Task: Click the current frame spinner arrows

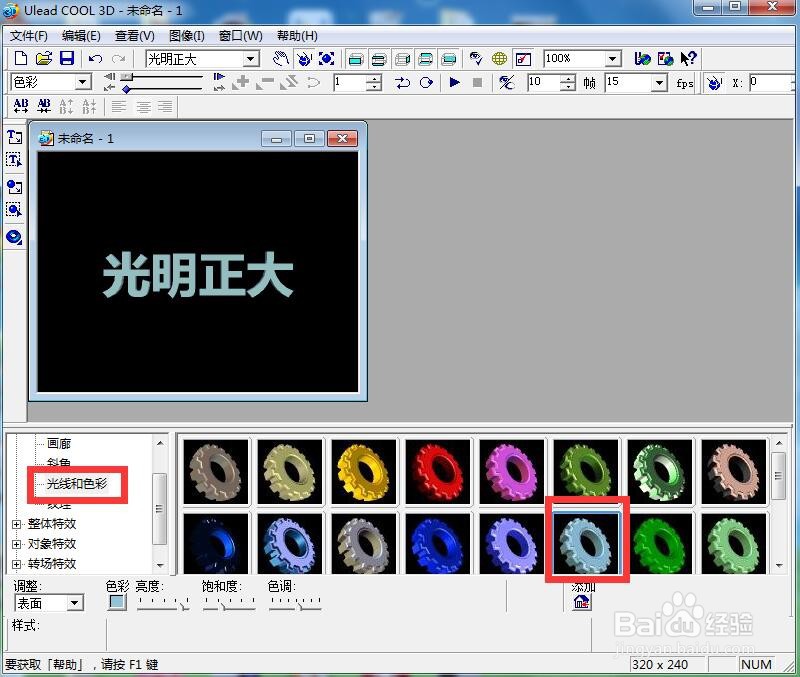Action: click(x=374, y=83)
